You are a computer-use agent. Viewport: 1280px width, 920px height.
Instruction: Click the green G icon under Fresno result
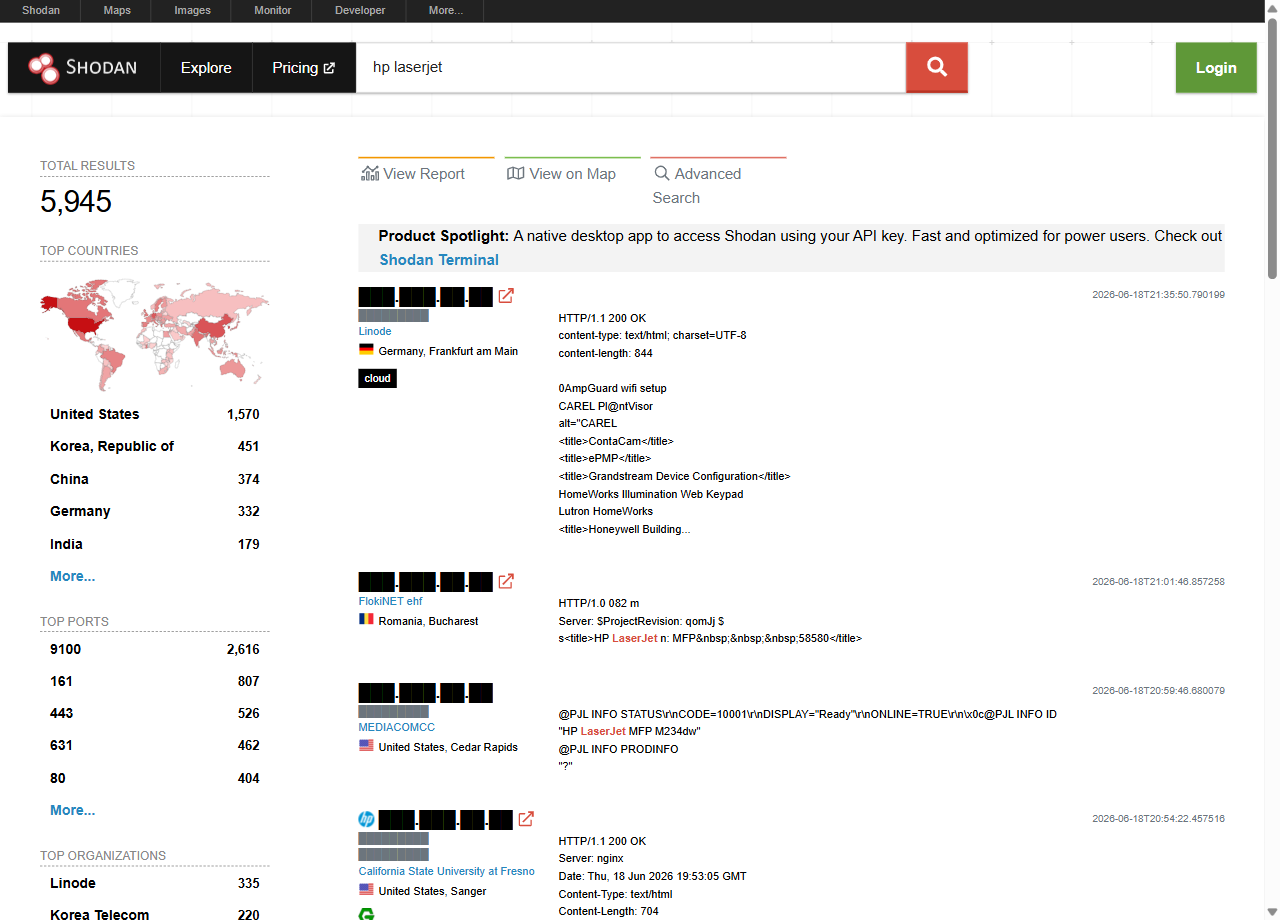click(366, 913)
